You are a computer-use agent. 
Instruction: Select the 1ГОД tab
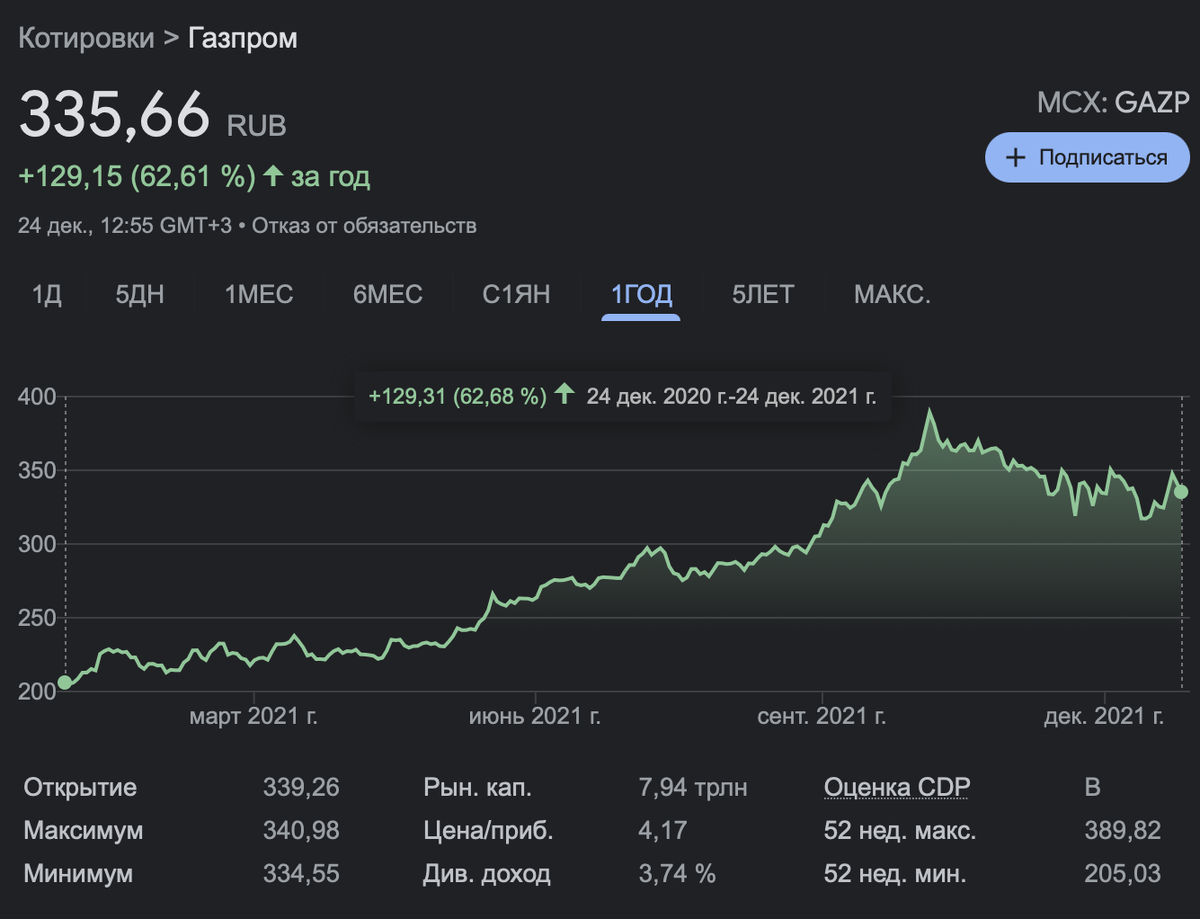coord(641,295)
